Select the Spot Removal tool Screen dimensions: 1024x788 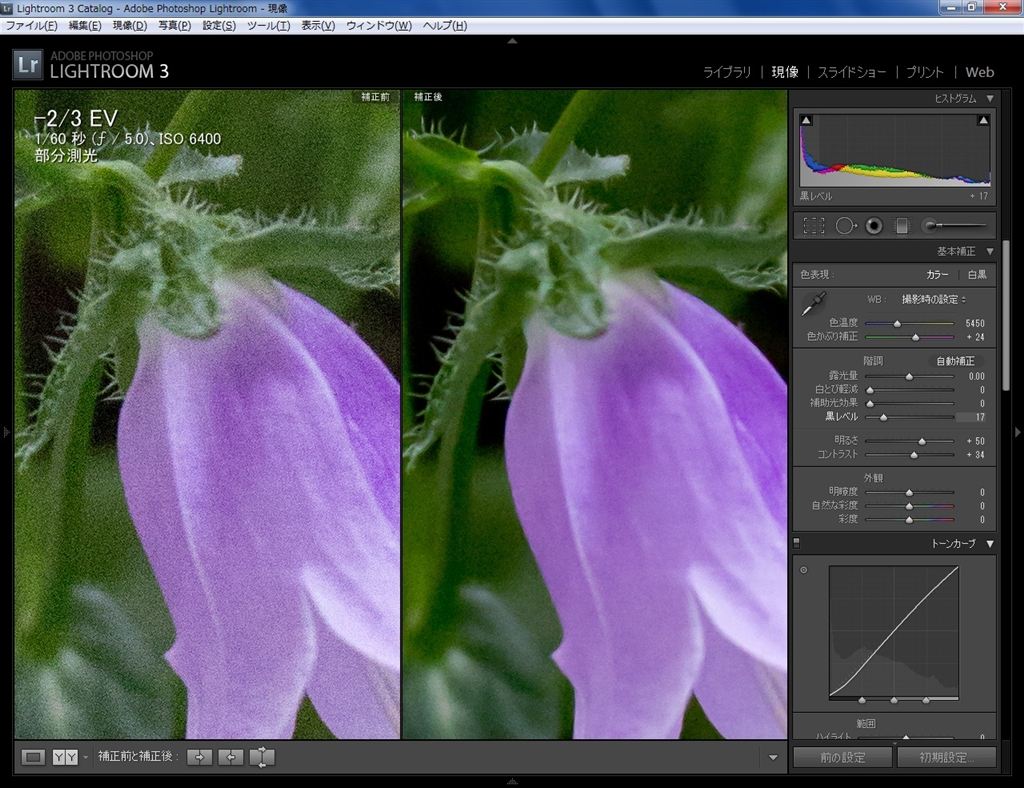pyautogui.click(x=845, y=226)
